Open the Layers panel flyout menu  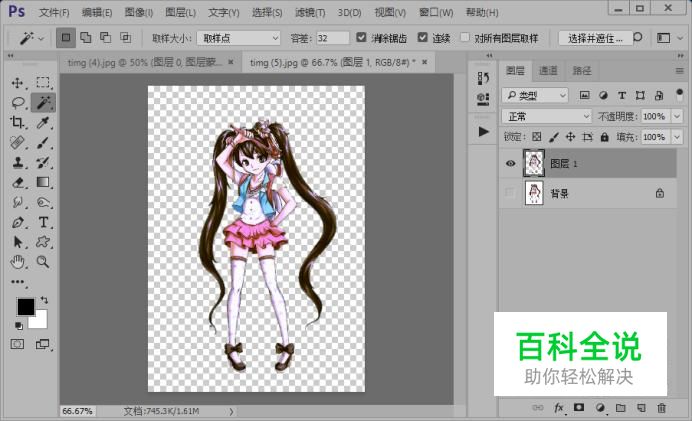pos(679,71)
